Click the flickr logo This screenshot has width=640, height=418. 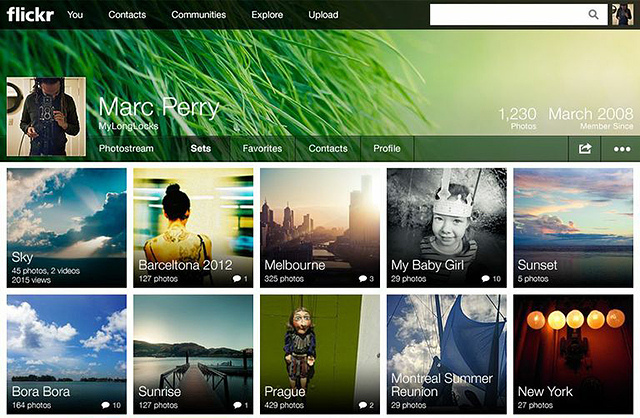[30, 15]
